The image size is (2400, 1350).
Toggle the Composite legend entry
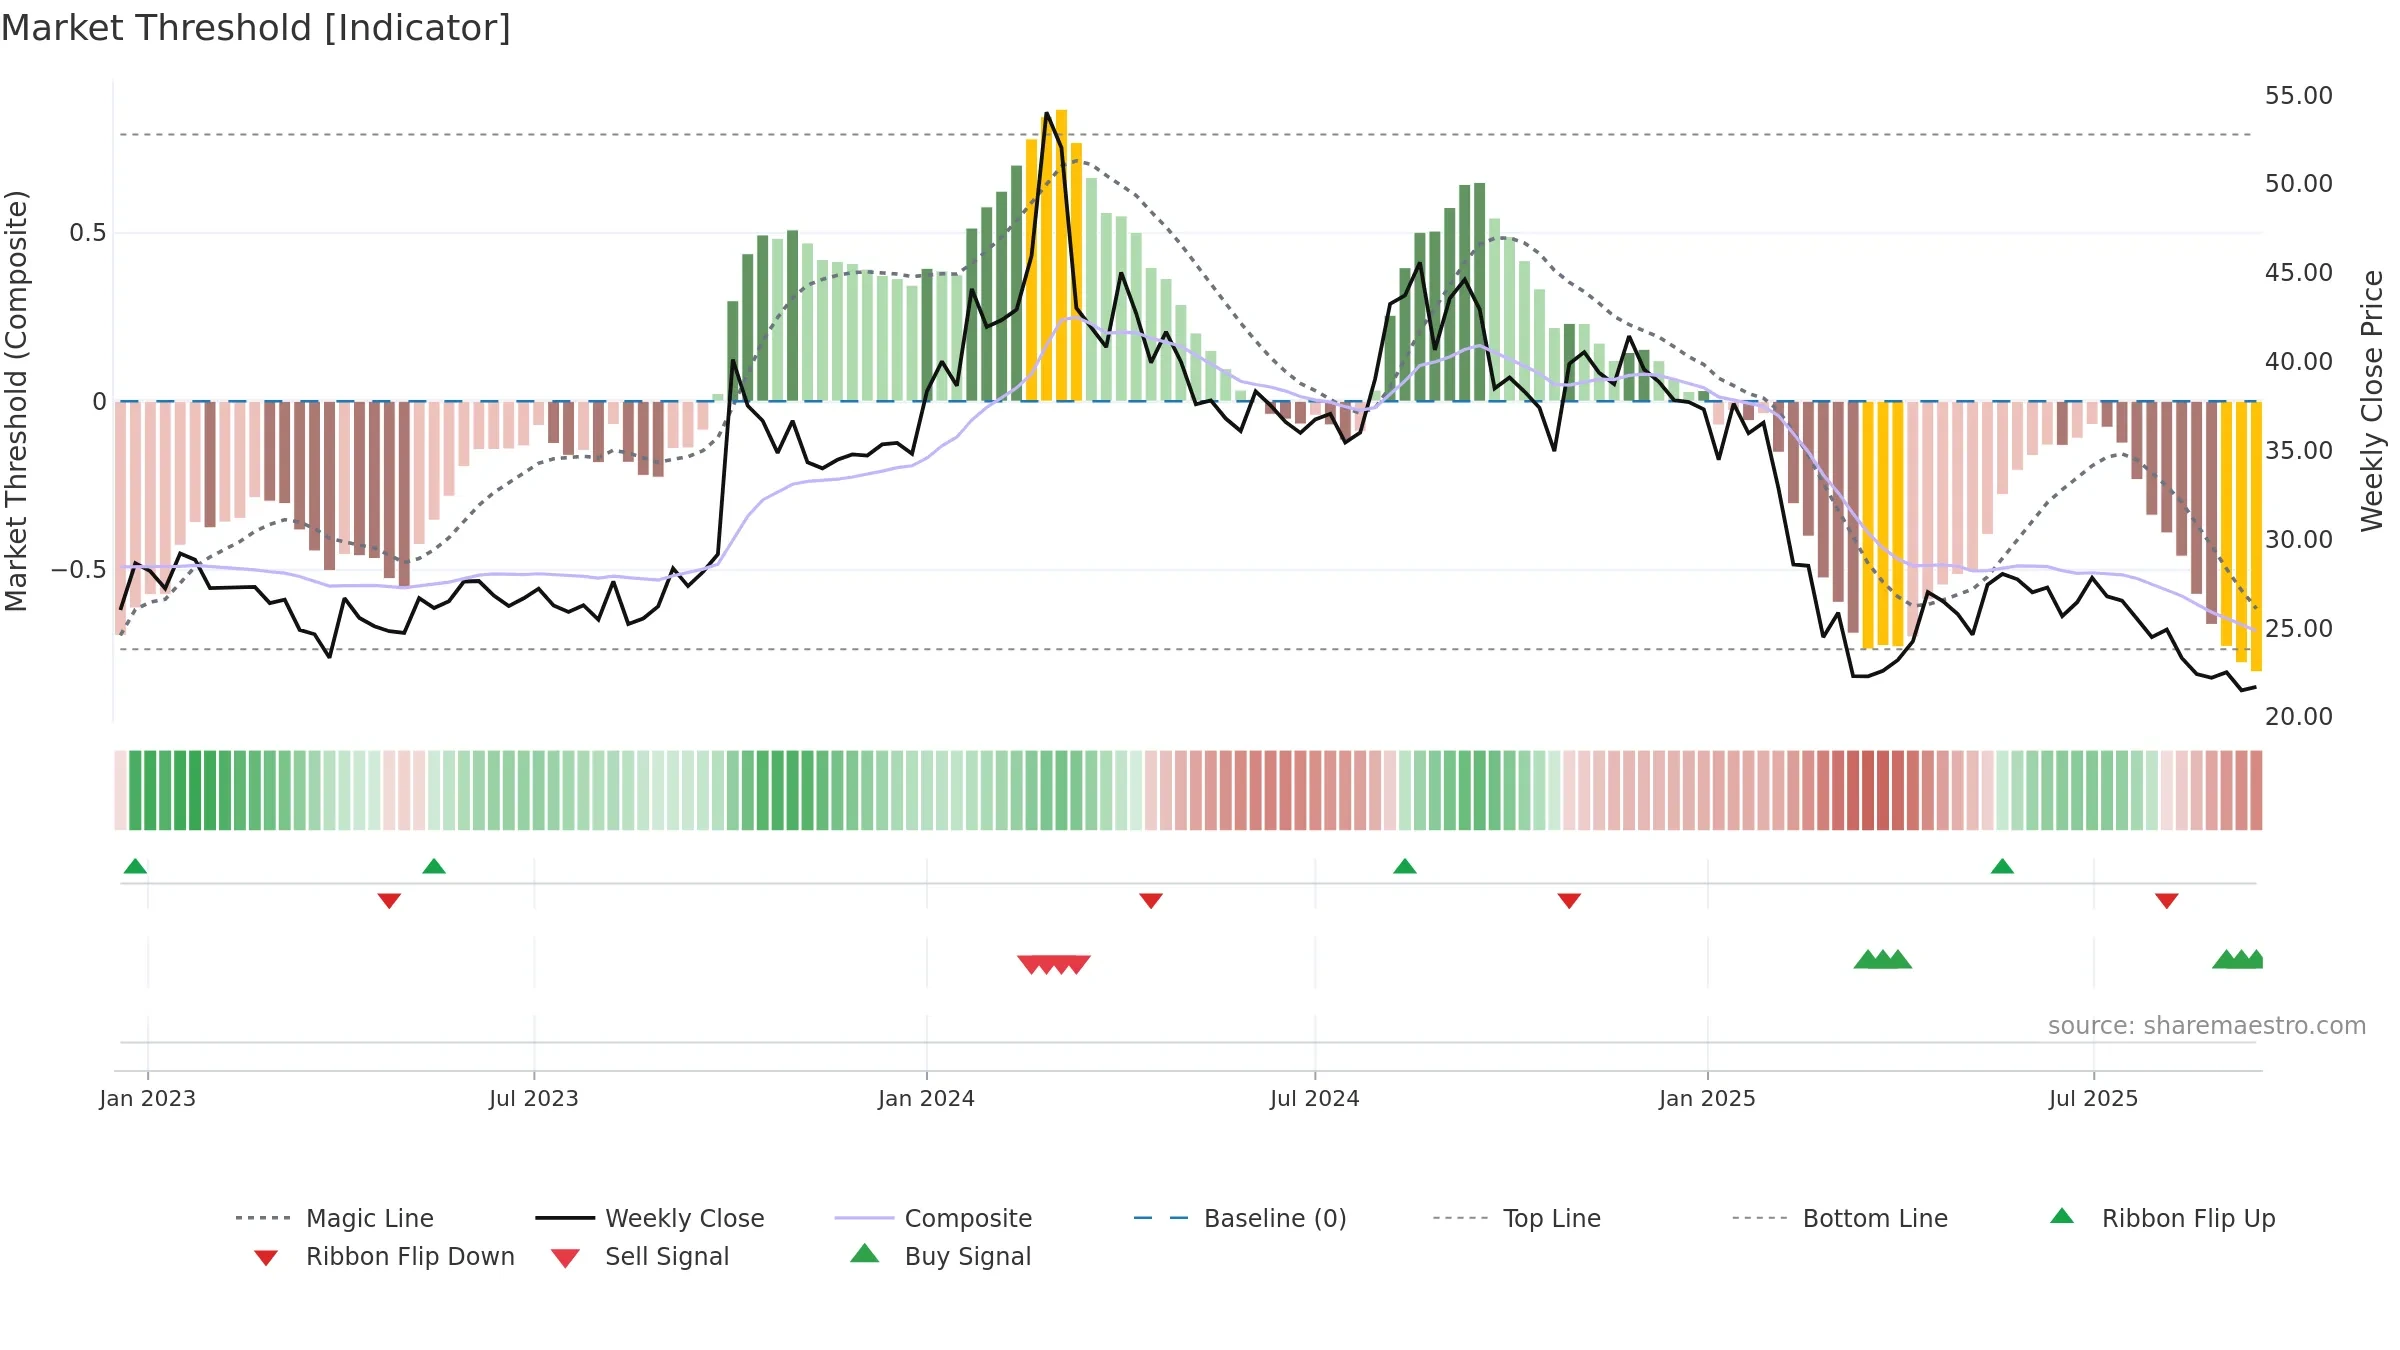[x=933, y=1218]
